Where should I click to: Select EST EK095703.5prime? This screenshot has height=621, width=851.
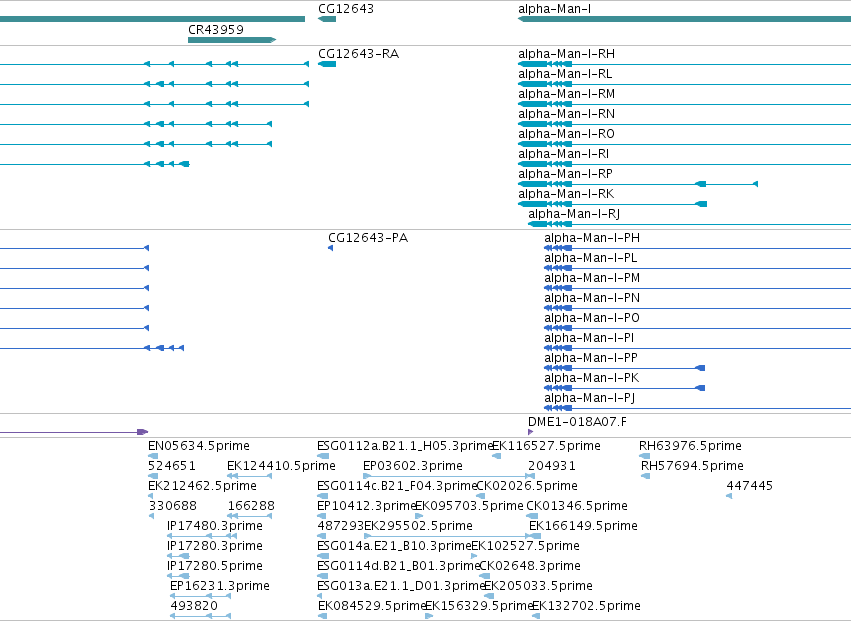tap(469, 506)
